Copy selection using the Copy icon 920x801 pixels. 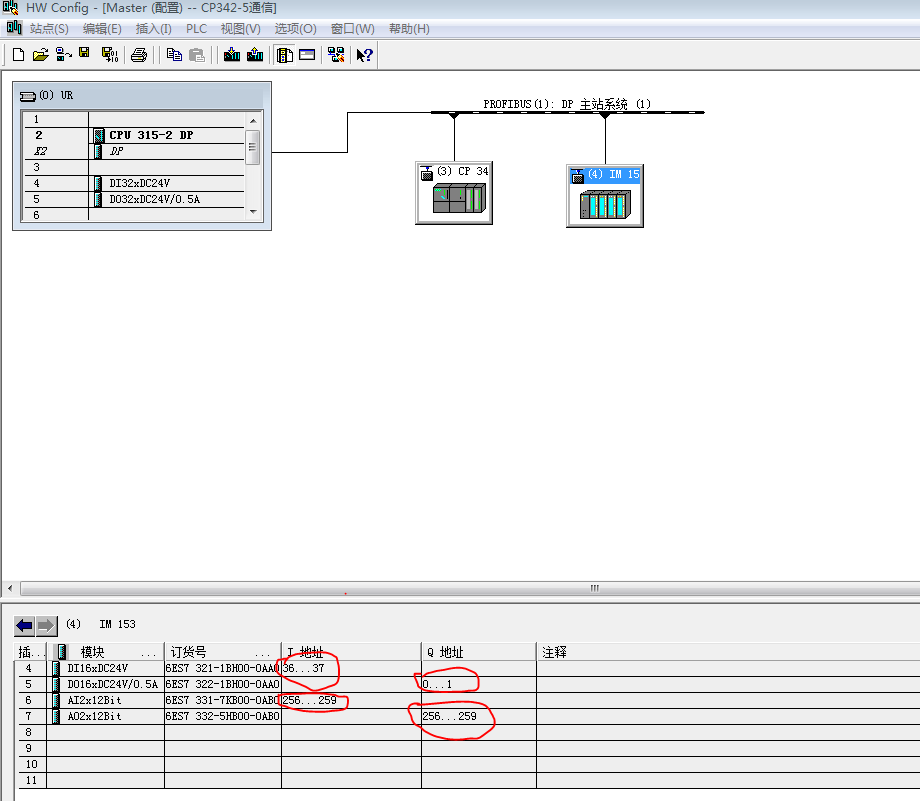click(174, 55)
